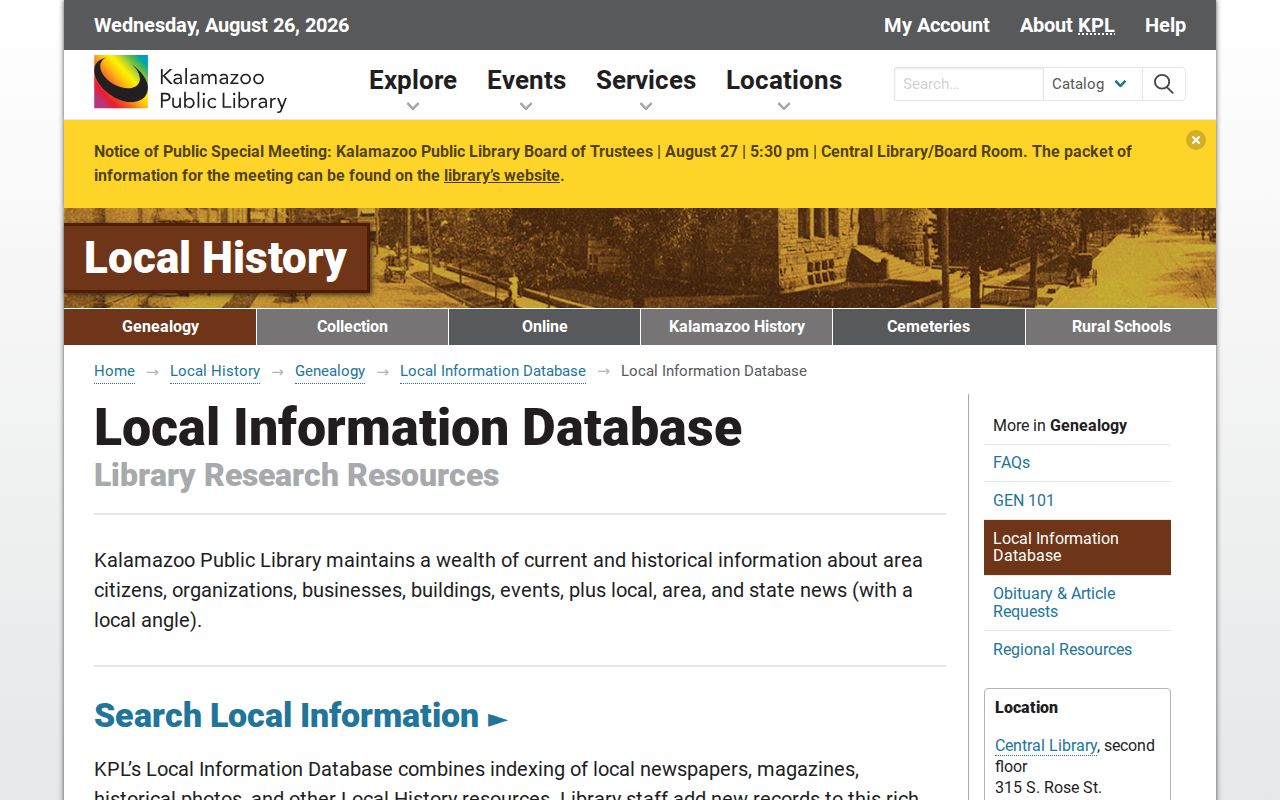The height and width of the screenshot is (800, 1280).
Task: Click the 'More in Genealogy' sidebar heading
Action: pos(1060,426)
